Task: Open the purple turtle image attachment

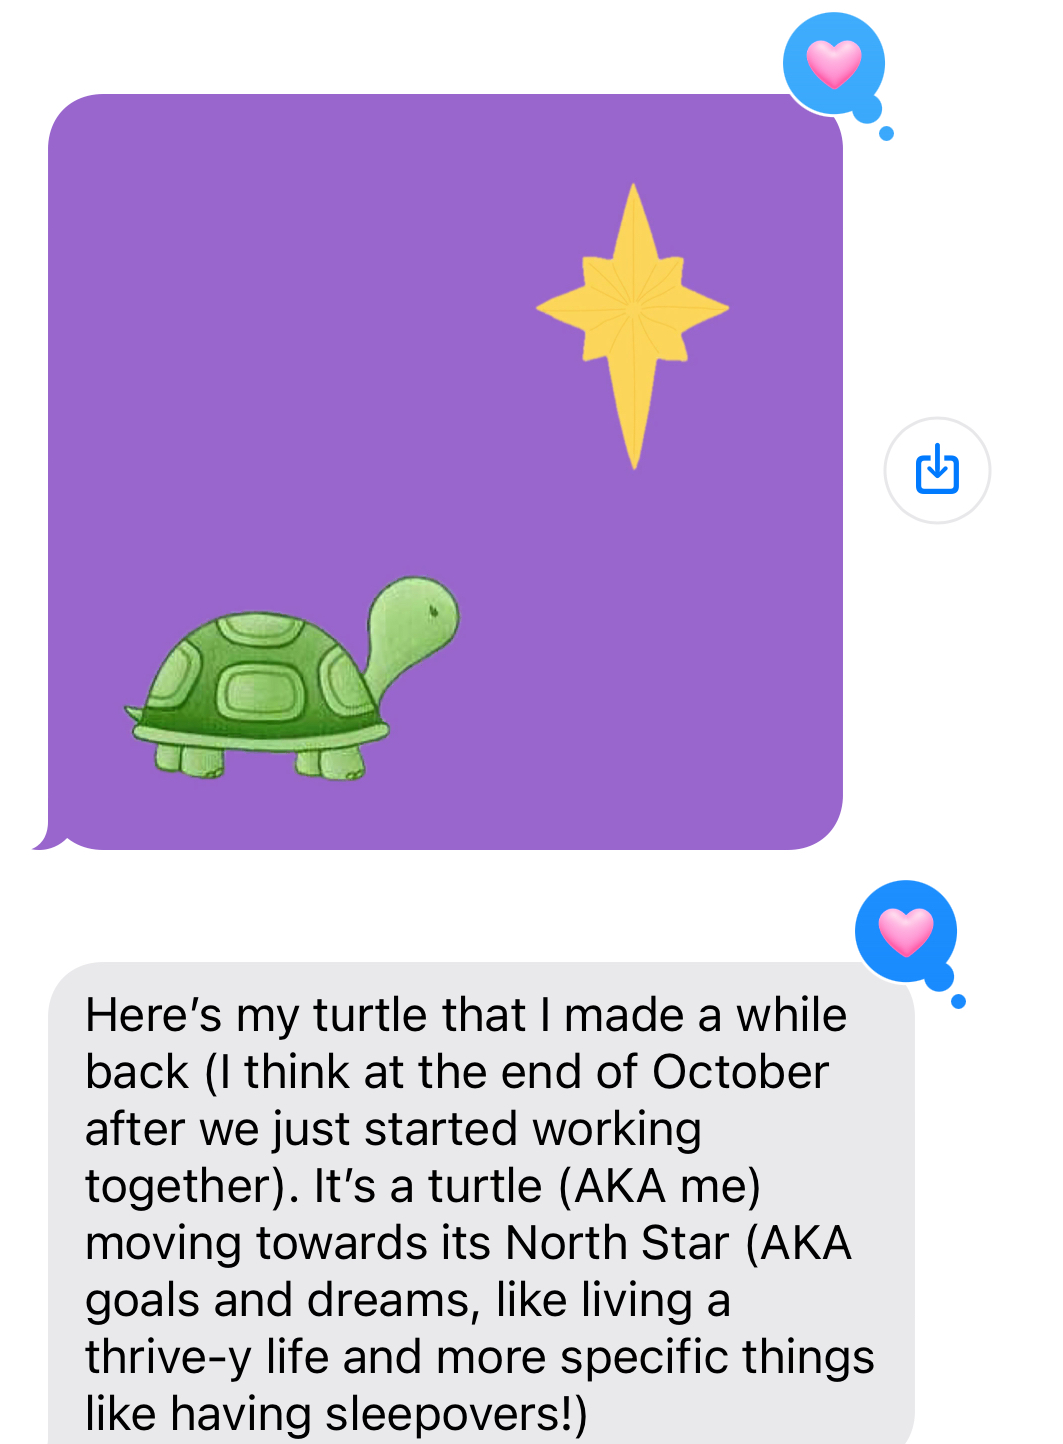Action: (x=445, y=471)
